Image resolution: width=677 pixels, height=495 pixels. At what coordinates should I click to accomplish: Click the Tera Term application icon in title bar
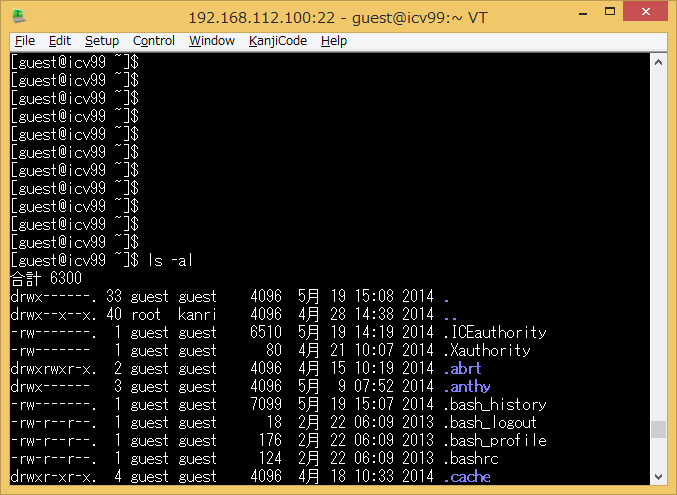19,16
